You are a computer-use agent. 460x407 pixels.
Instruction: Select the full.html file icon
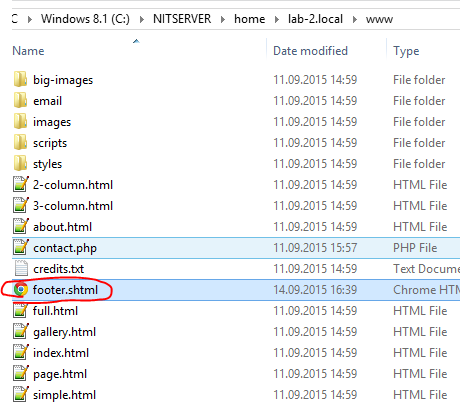pyautogui.click(x=21, y=311)
